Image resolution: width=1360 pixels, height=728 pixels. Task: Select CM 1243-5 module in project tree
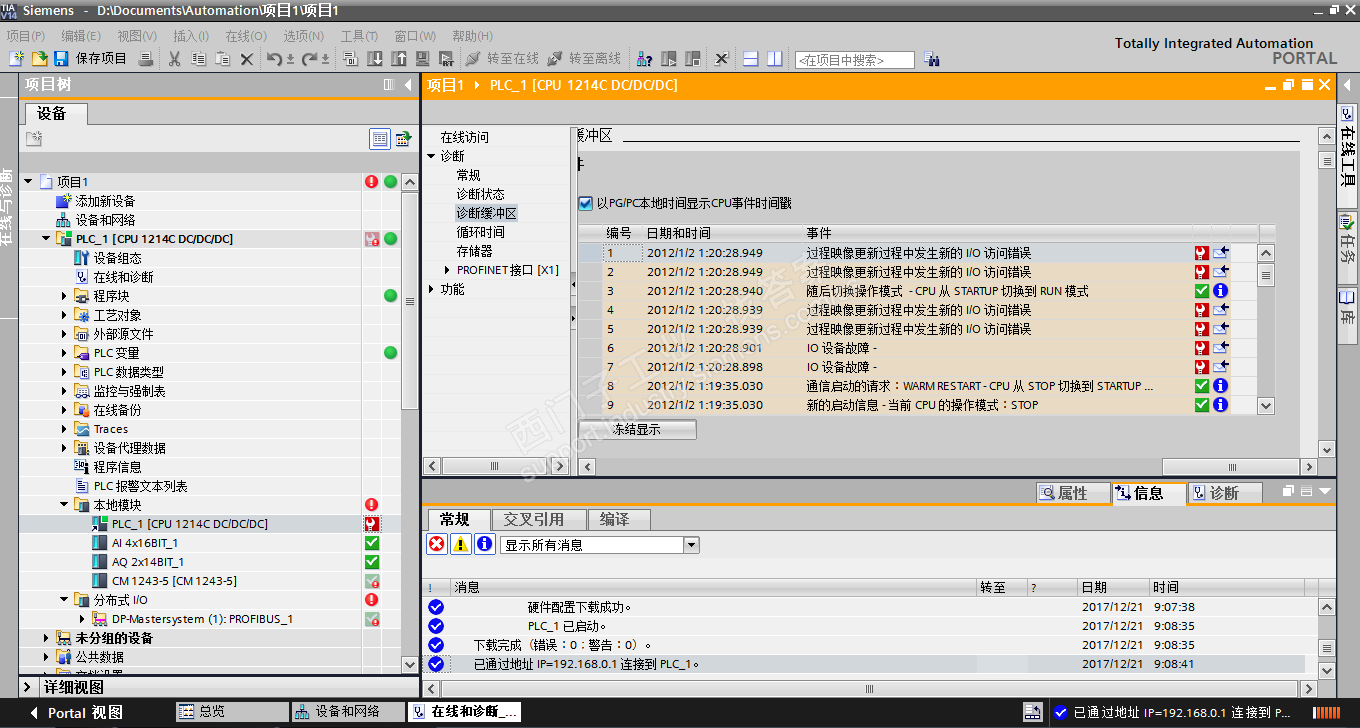pos(174,581)
